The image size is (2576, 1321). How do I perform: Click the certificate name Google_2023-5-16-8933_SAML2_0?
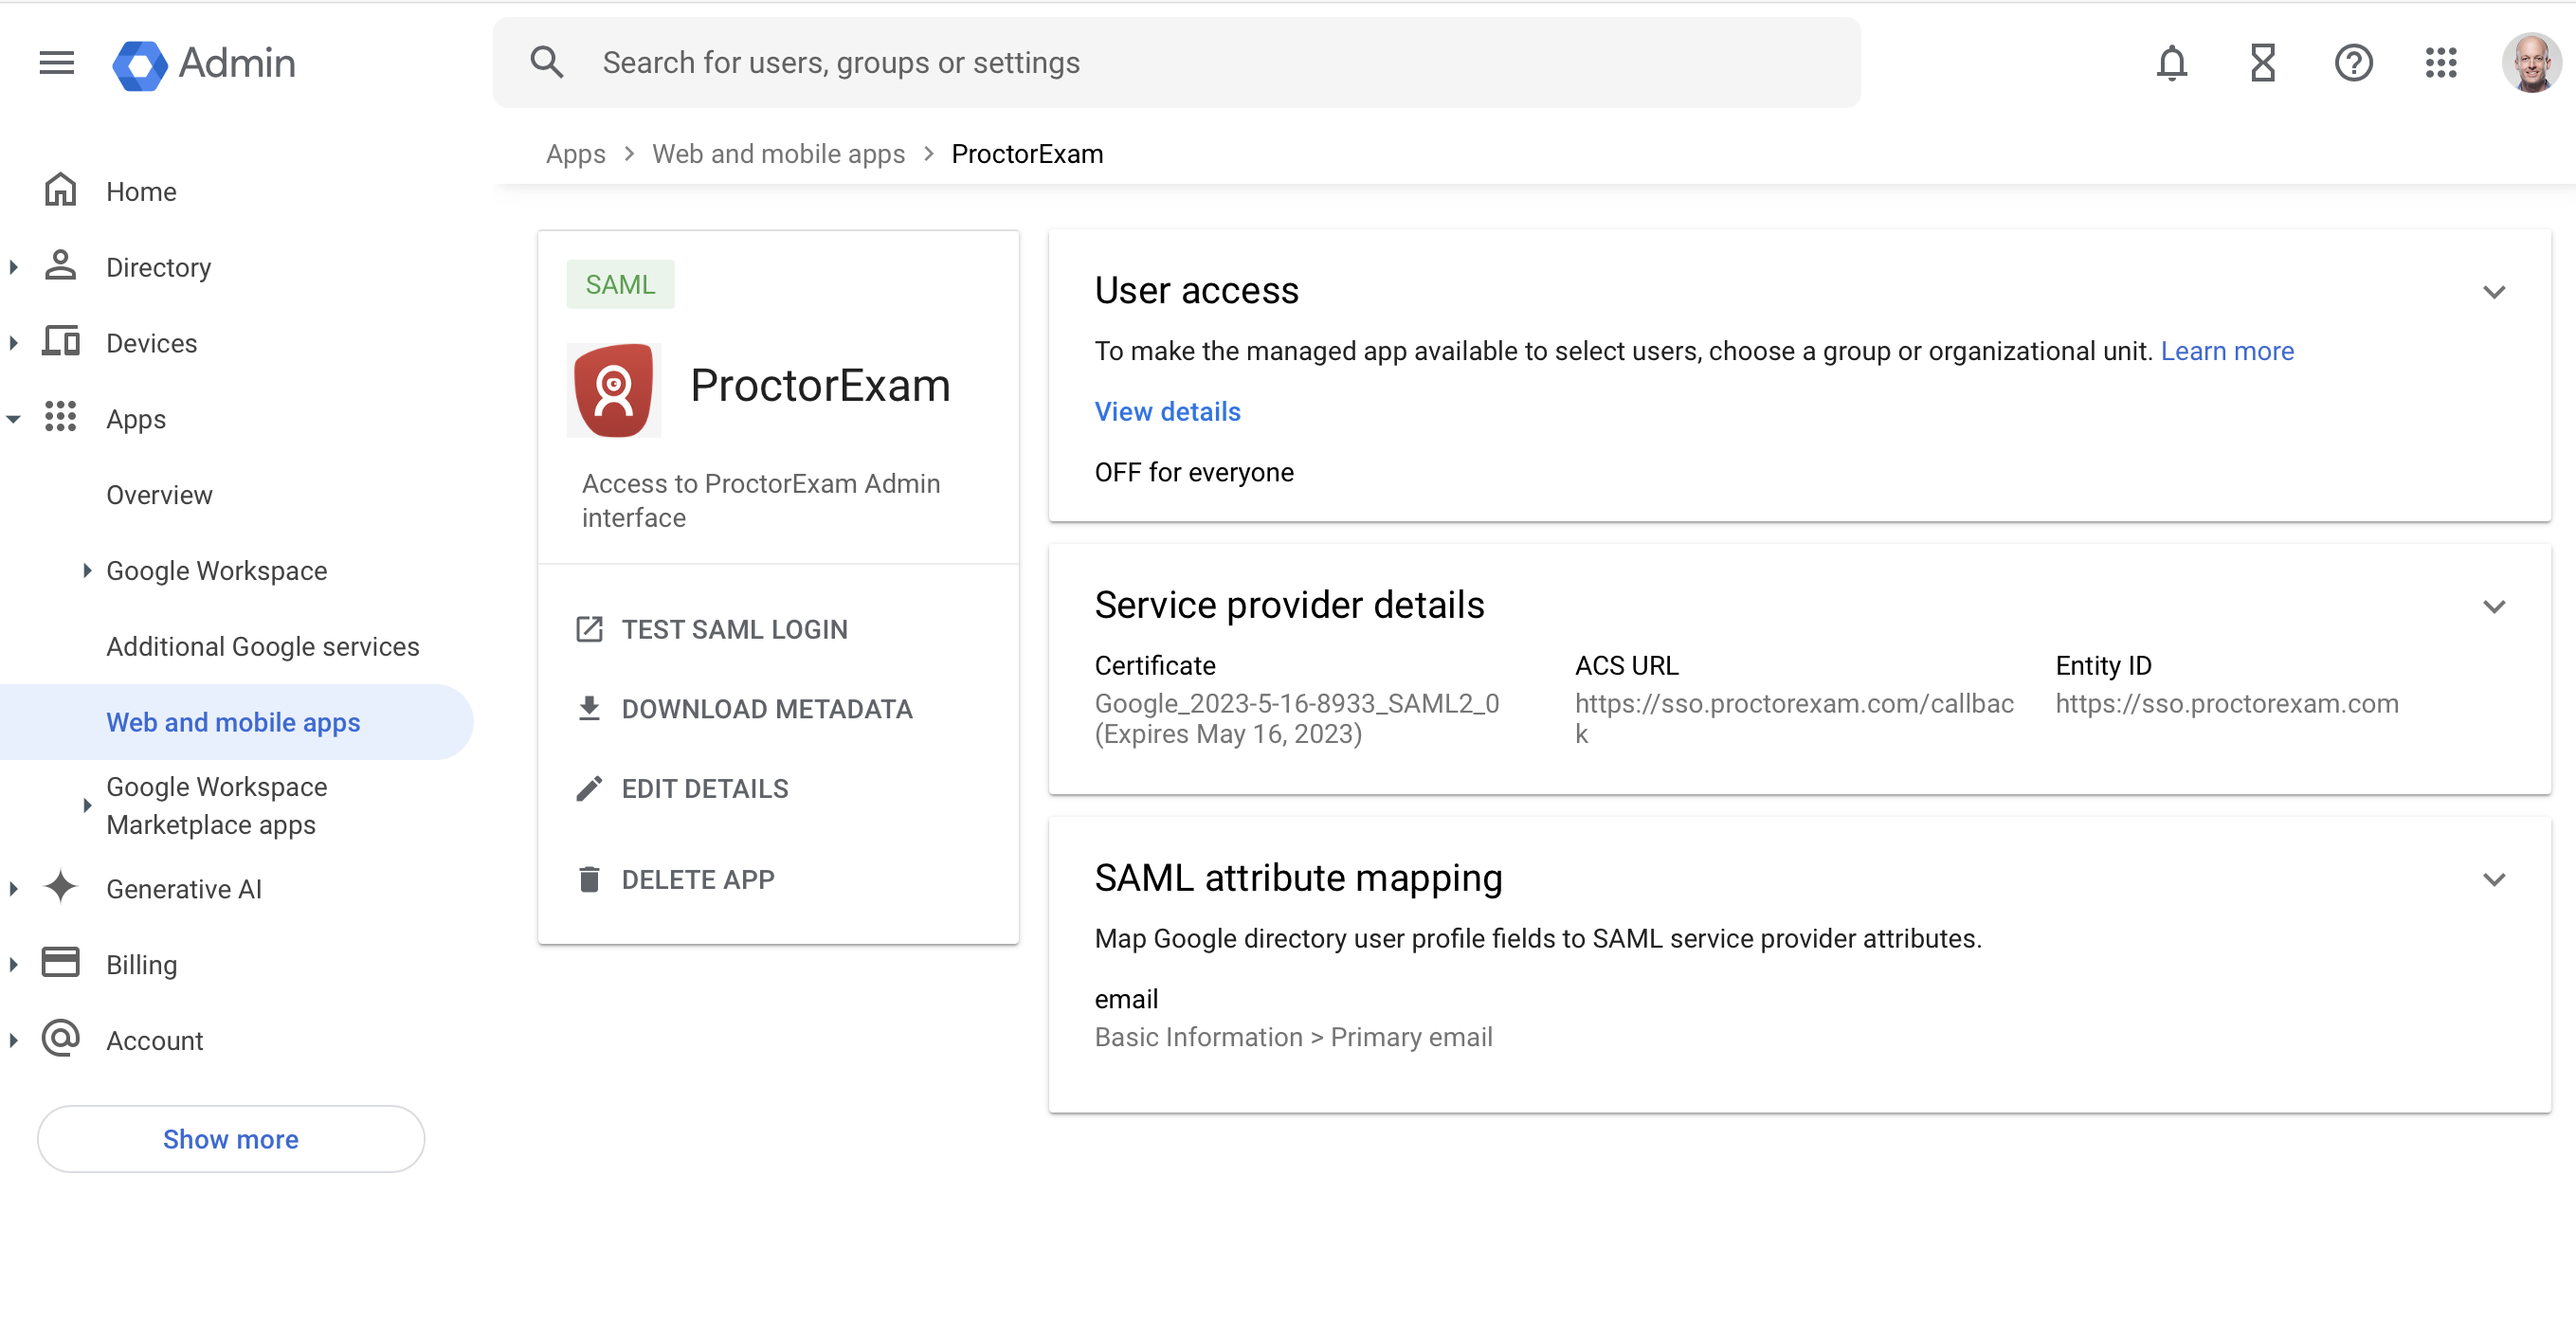(1296, 704)
